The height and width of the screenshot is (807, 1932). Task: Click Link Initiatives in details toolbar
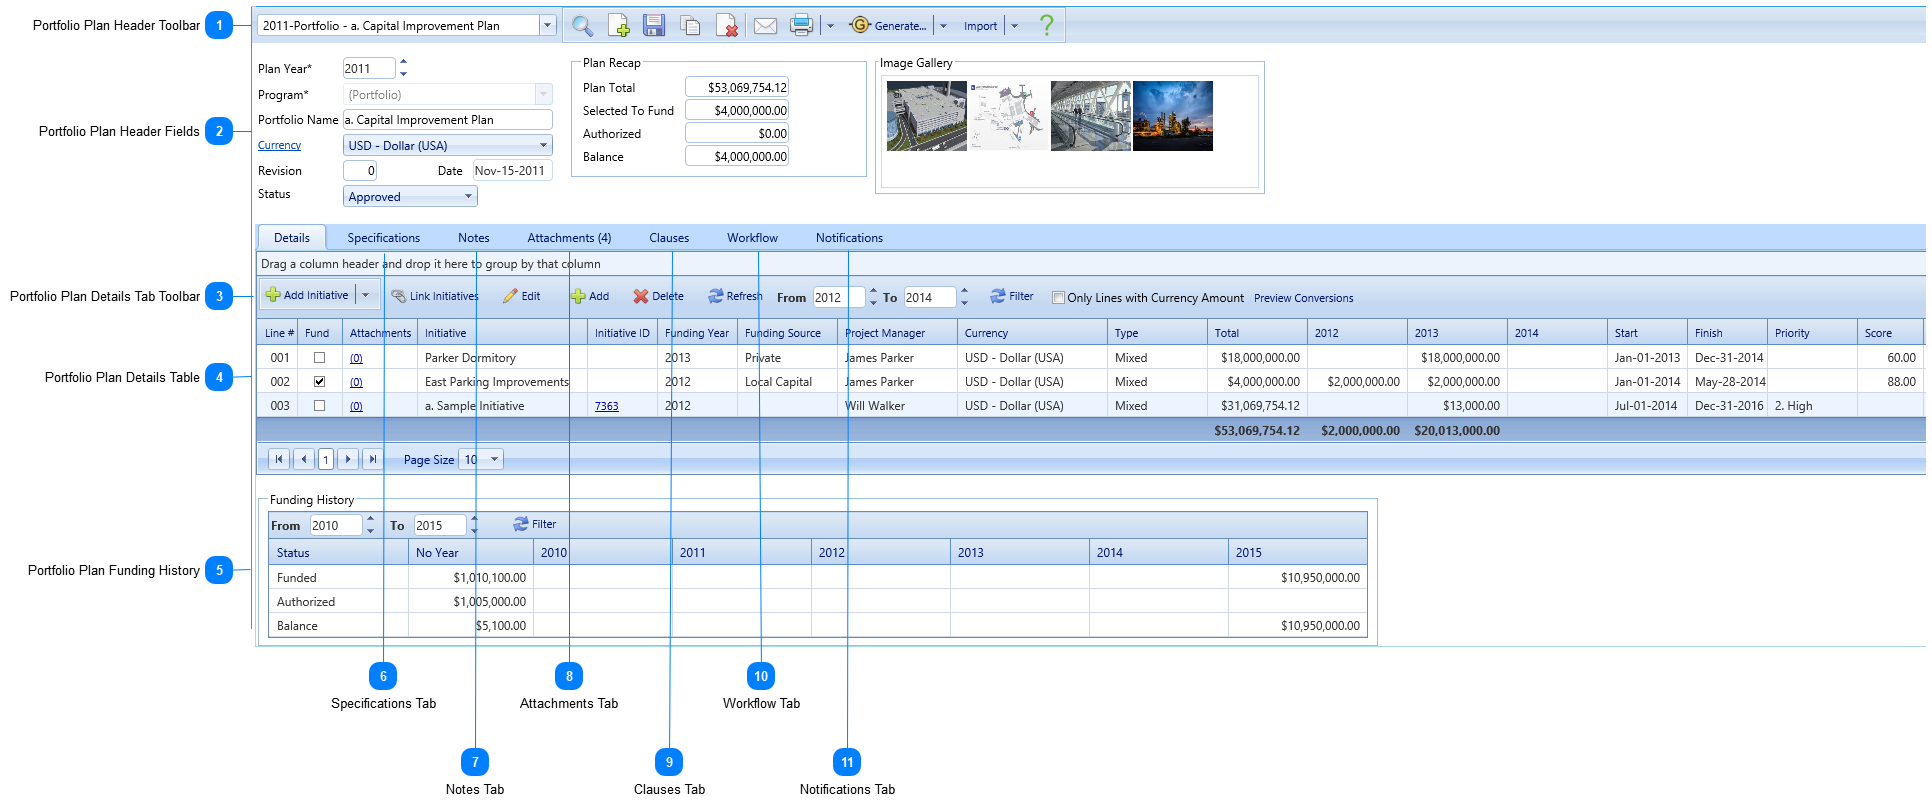point(435,296)
